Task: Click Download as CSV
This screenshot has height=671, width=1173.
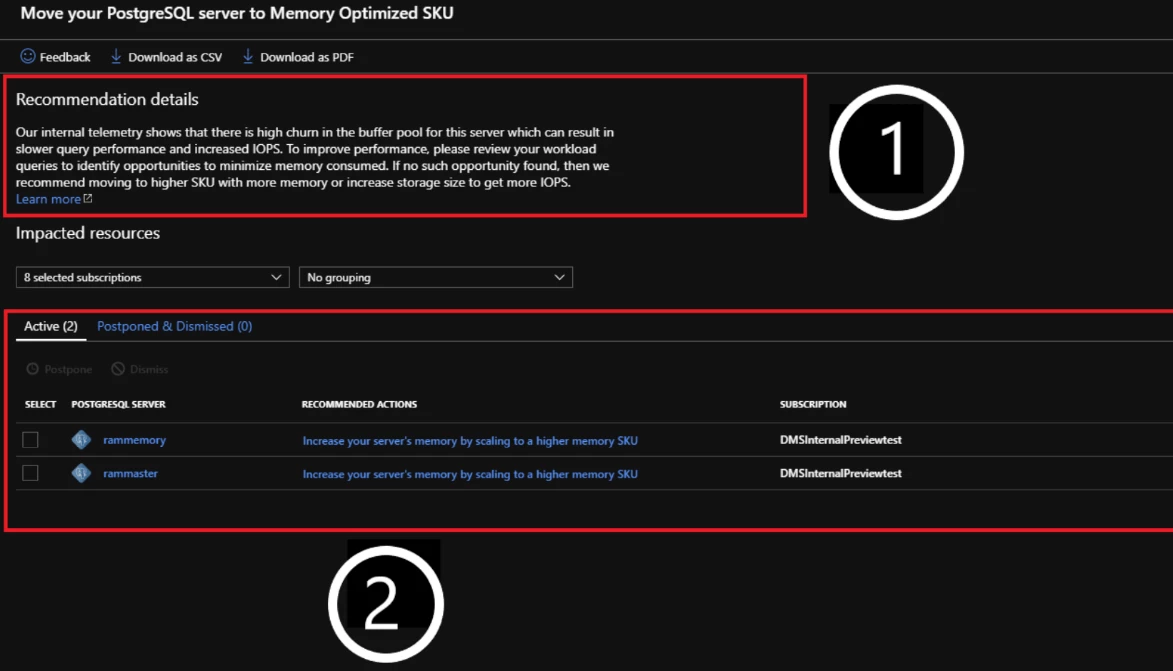Action: pyautogui.click(x=166, y=57)
